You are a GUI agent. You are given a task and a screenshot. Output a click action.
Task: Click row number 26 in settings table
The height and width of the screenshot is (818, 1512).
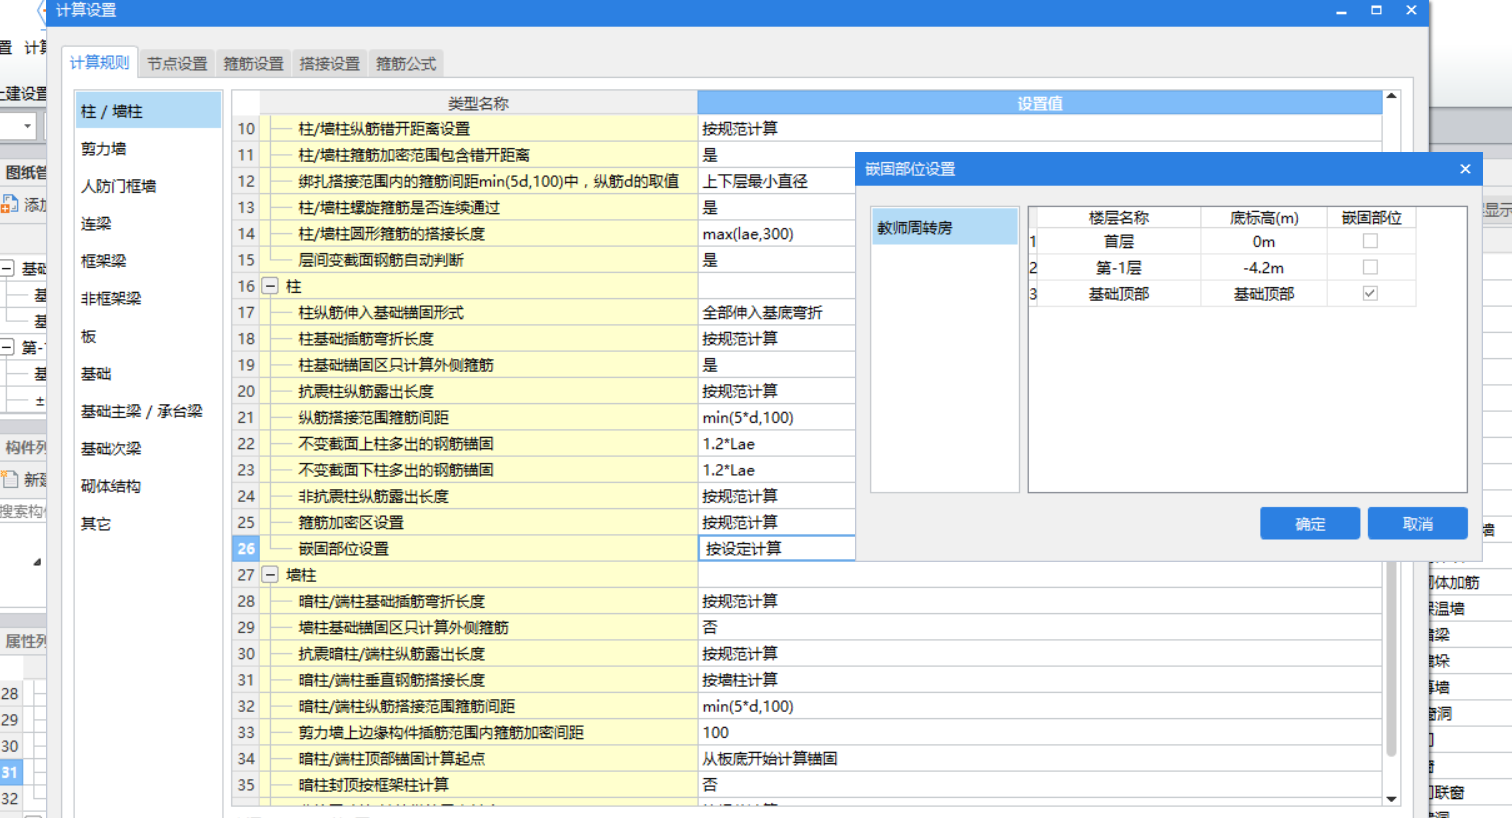(x=246, y=548)
